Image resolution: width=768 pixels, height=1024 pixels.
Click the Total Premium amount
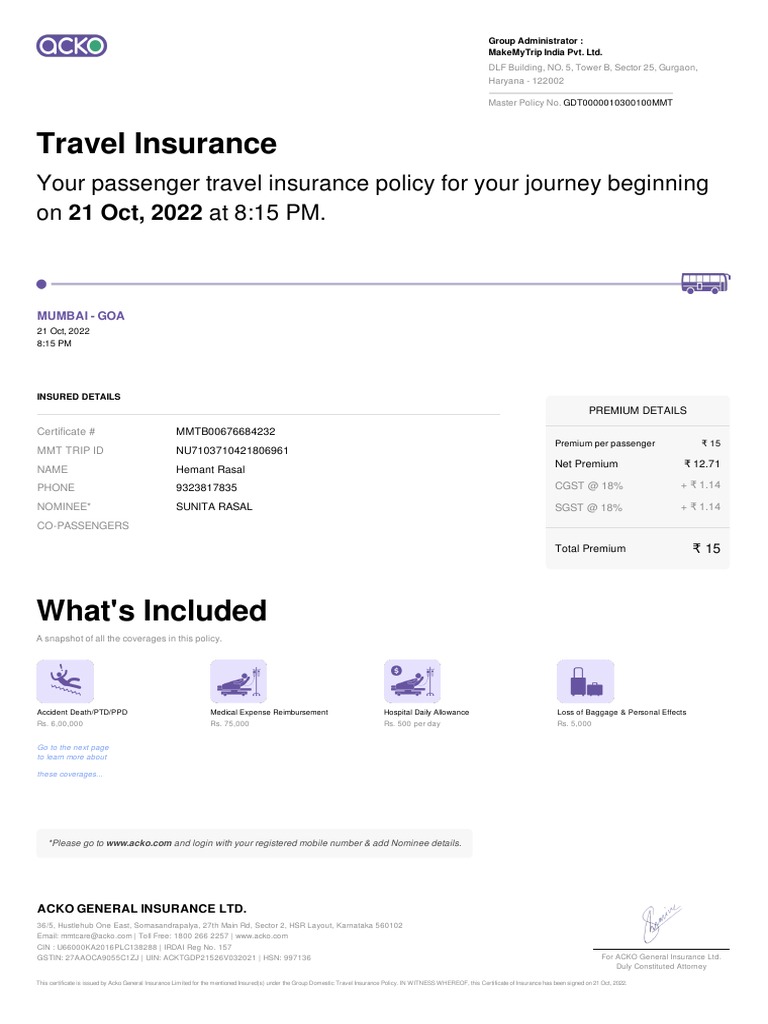(x=706, y=548)
